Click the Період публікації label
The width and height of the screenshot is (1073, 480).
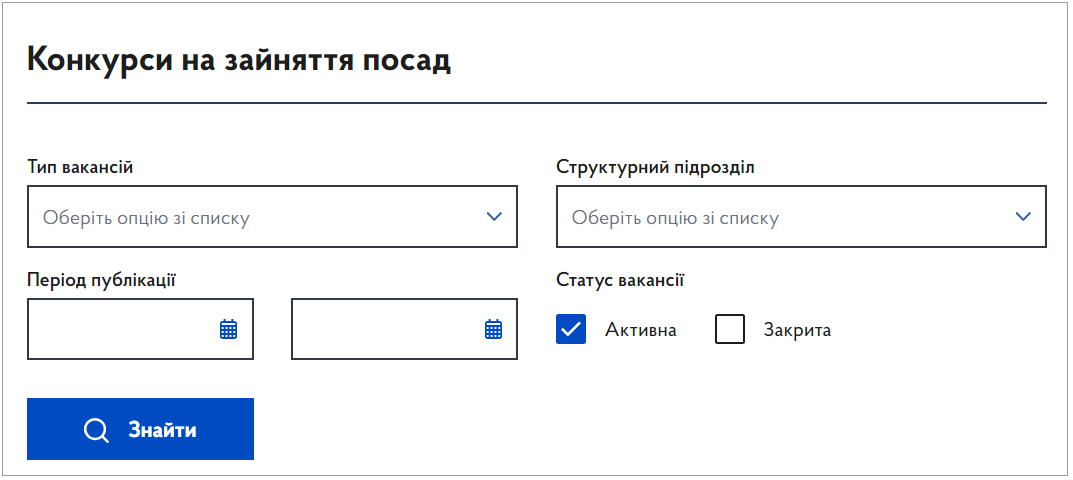(101, 280)
